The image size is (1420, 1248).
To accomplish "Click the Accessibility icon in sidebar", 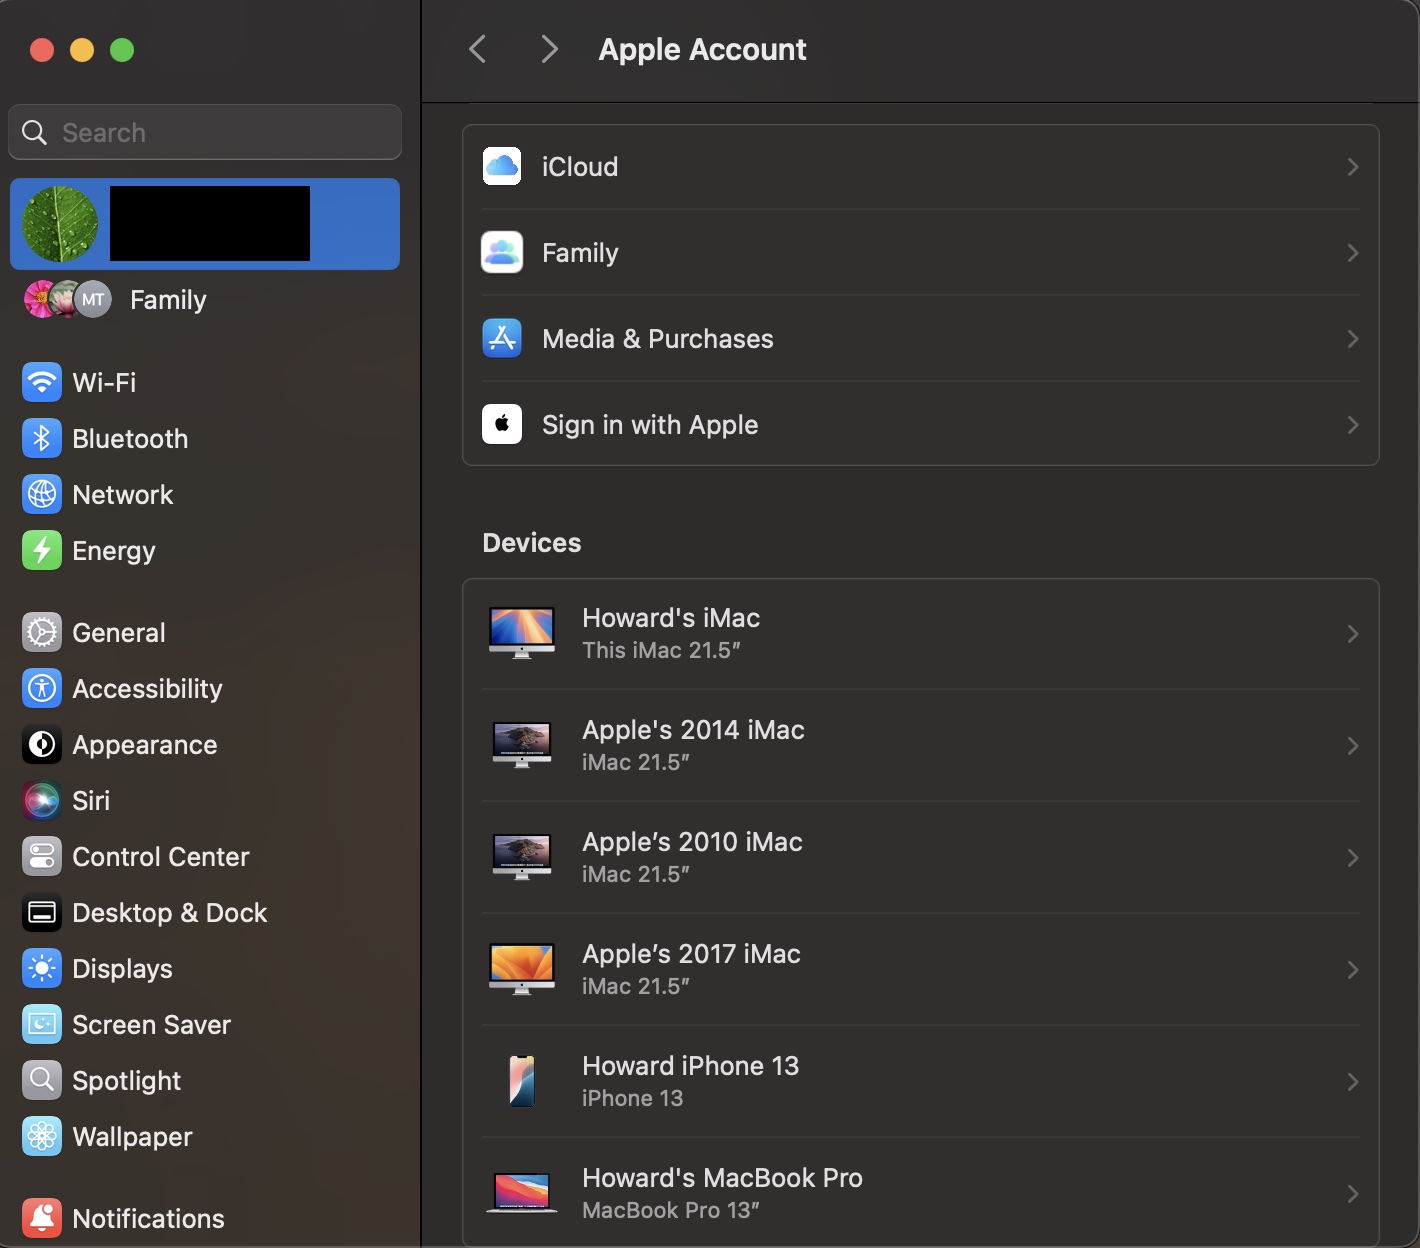I will click(42, 688).
